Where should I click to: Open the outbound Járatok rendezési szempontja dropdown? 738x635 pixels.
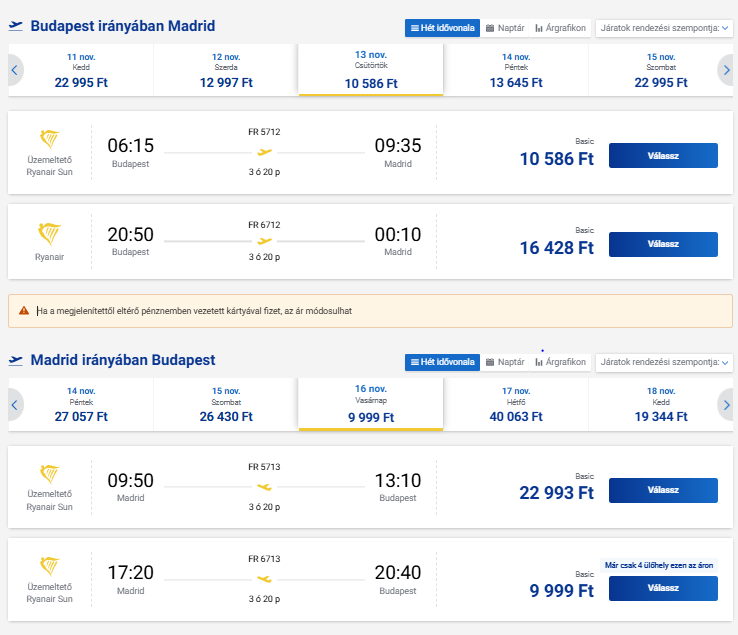[663, 28]
